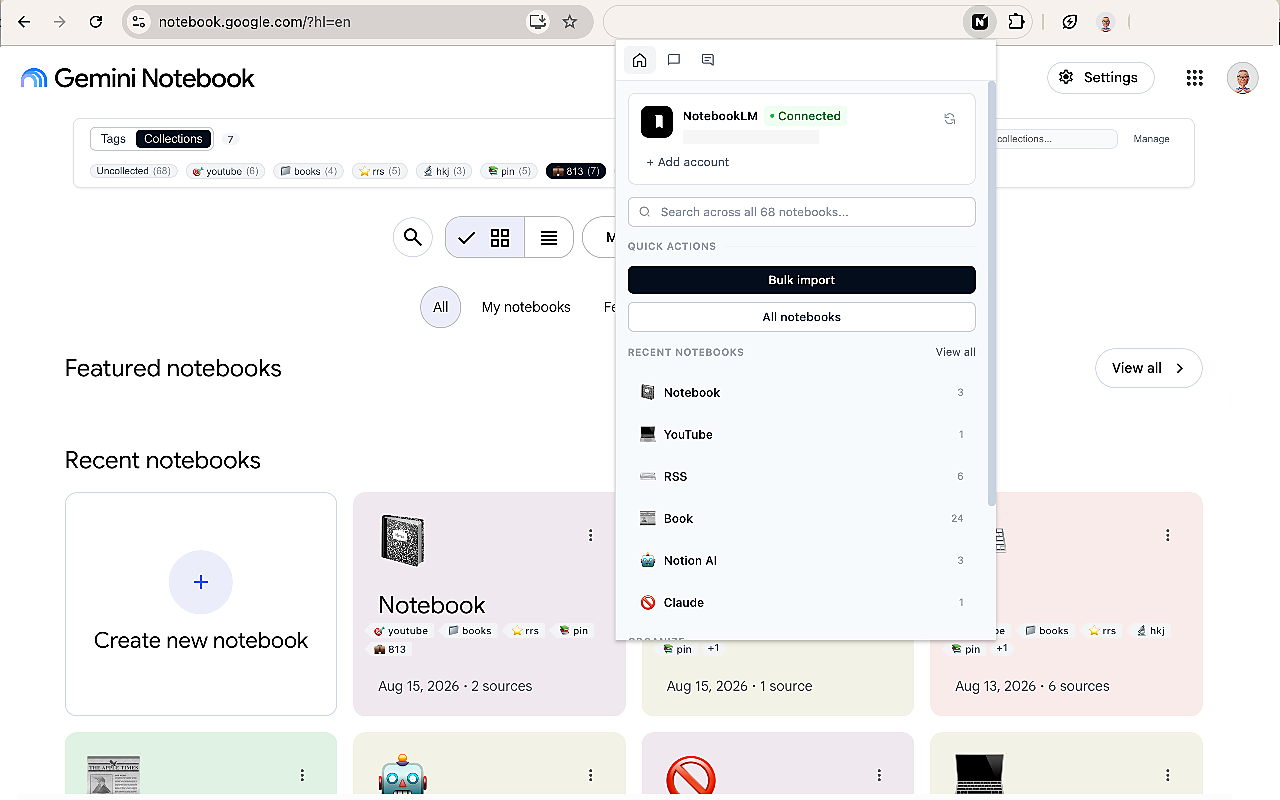Open Settings with the gear button
Image resolution: width=1280 pixels, height=800 pixels.
click(x=1100, y=77)
